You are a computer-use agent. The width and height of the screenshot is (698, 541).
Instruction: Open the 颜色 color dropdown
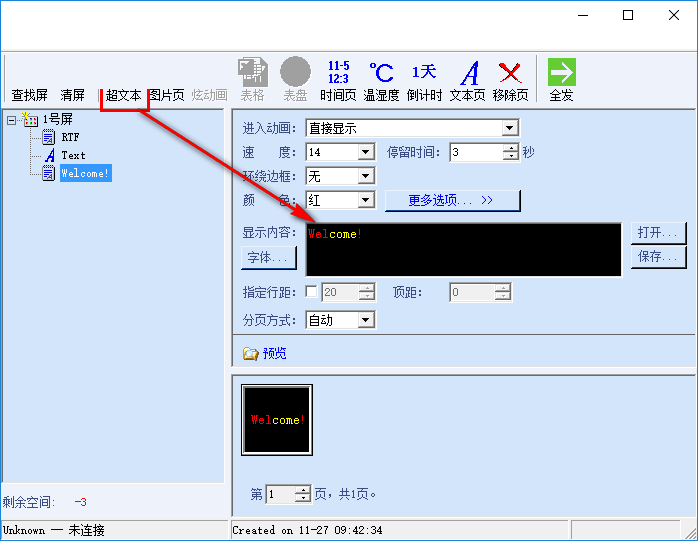365,200
